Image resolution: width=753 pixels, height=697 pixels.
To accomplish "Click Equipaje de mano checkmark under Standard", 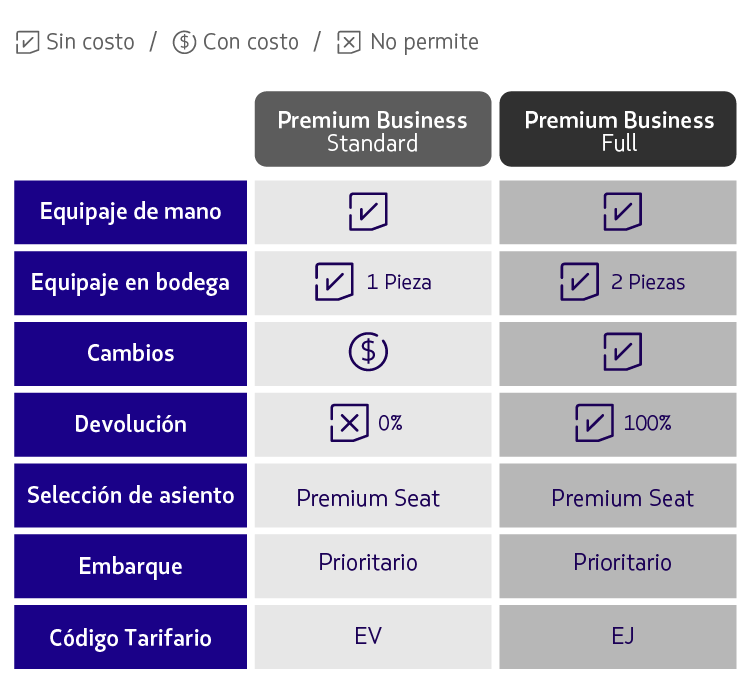I will (x=368, y=211).
